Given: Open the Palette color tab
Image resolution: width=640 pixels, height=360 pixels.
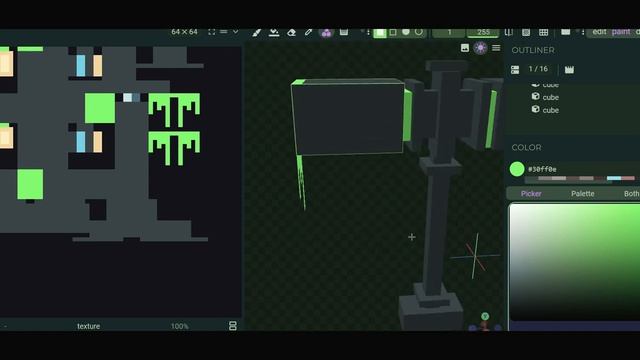Looking at the screenshot, I should (582, 194).
